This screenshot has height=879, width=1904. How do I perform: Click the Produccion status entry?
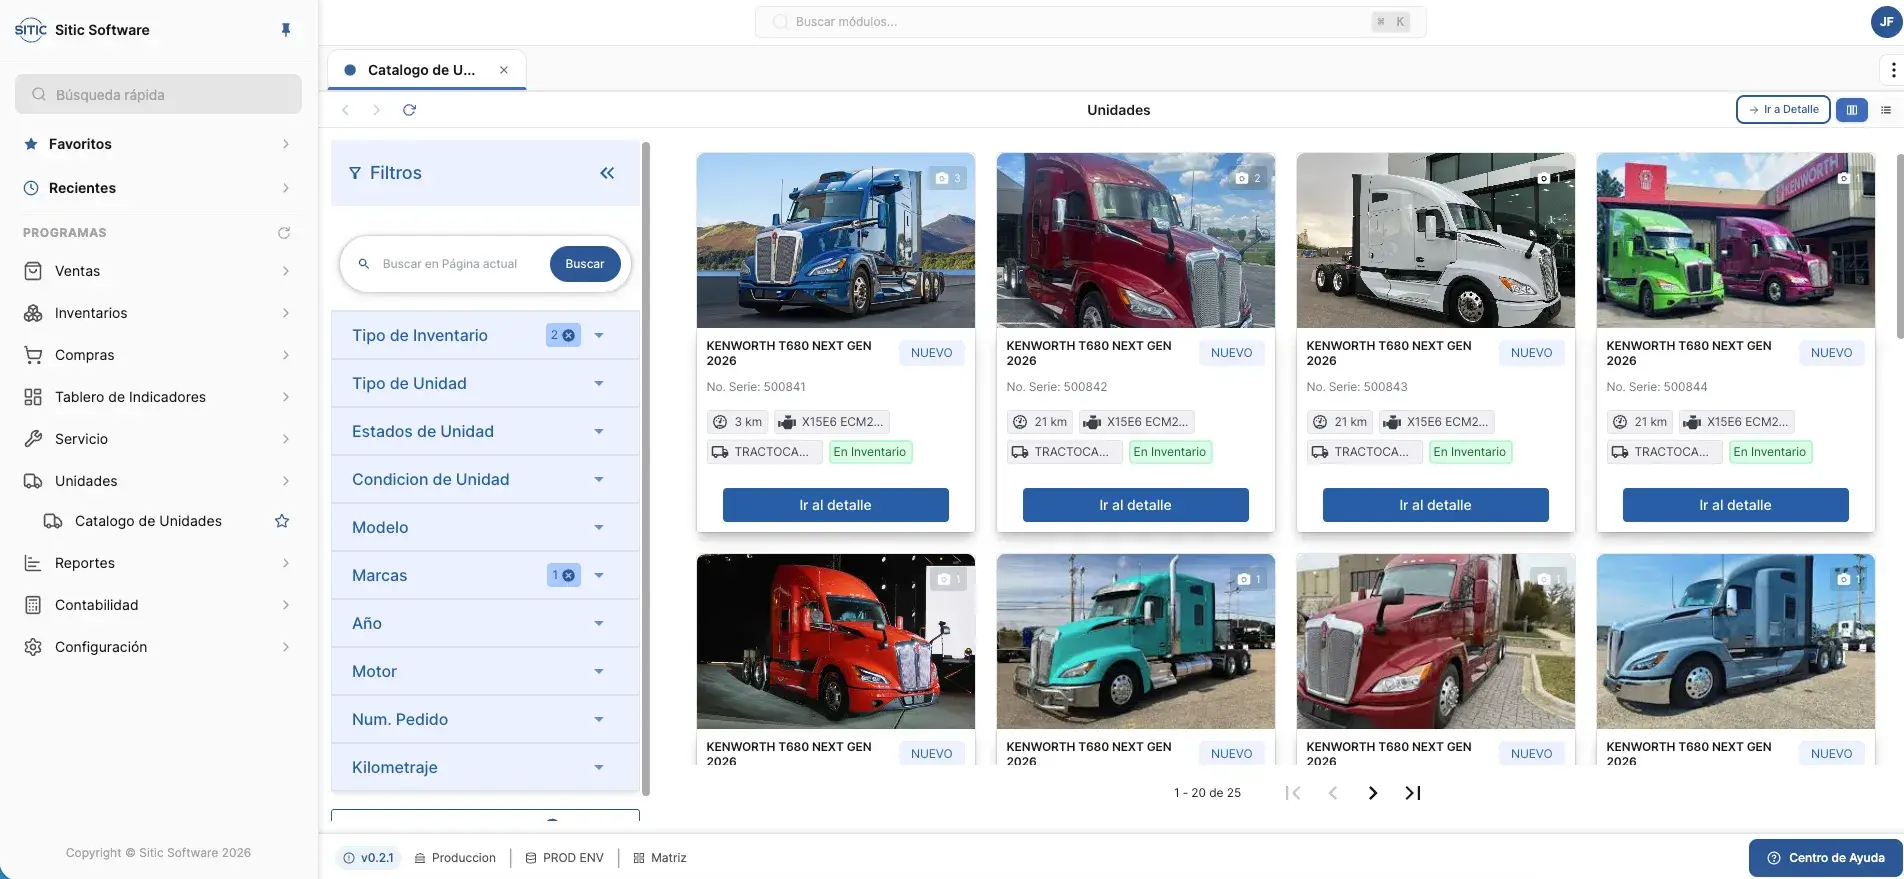coord(455,858)
